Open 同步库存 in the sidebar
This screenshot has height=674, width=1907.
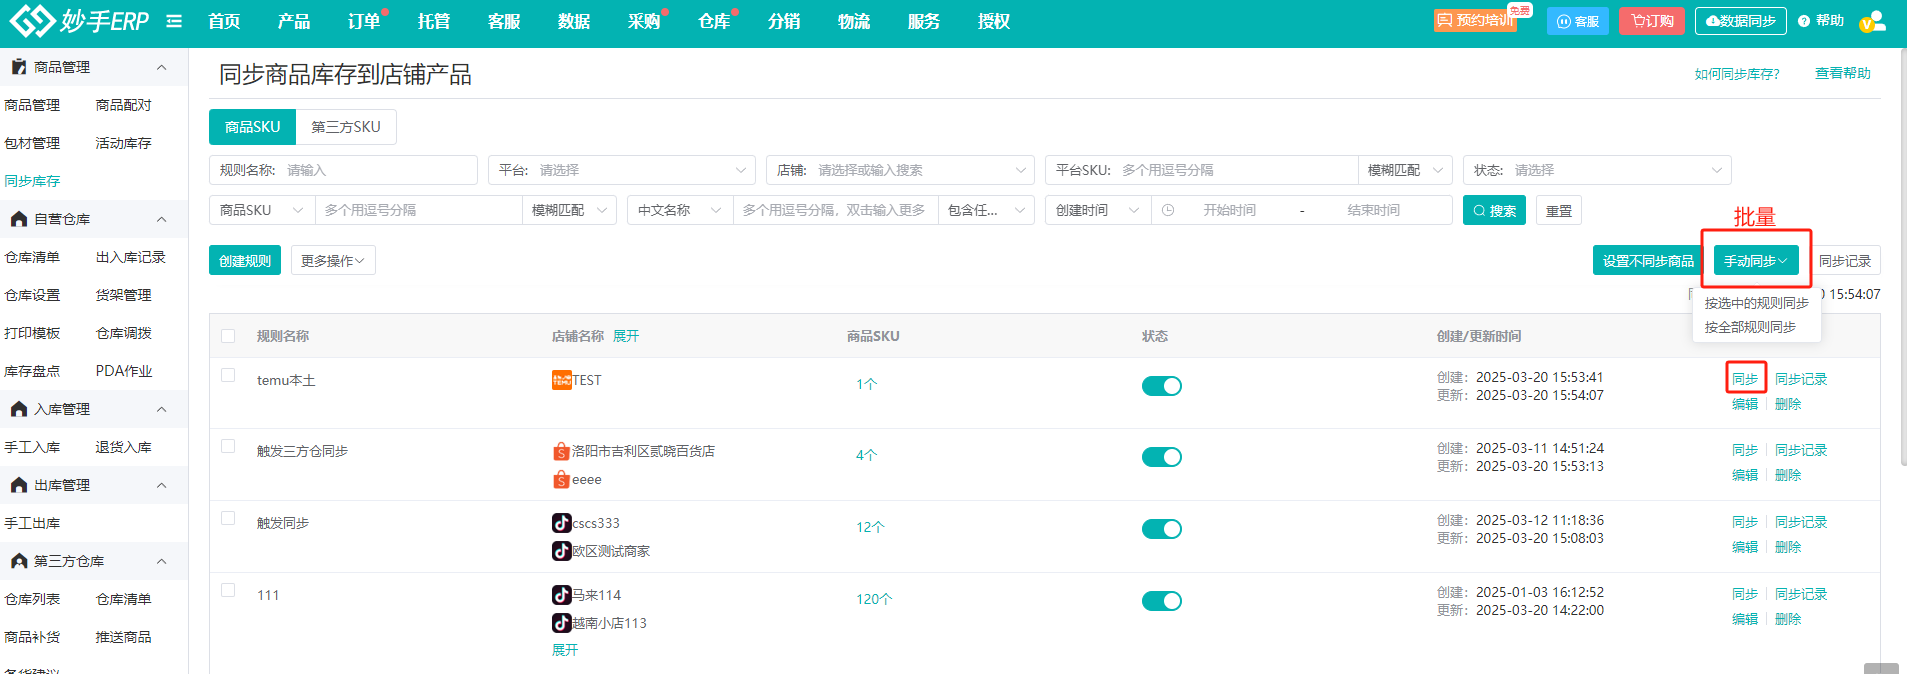pos(32,181)
